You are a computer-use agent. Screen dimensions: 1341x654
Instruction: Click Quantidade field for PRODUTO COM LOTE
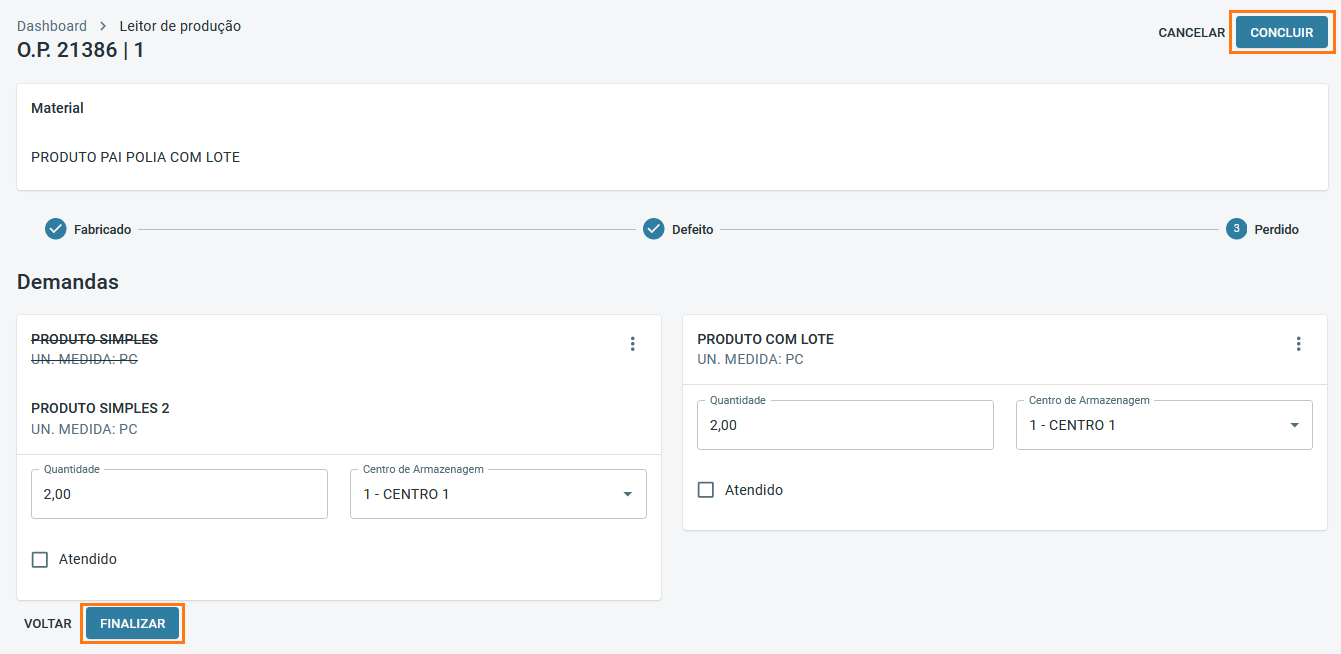[845, 425]
